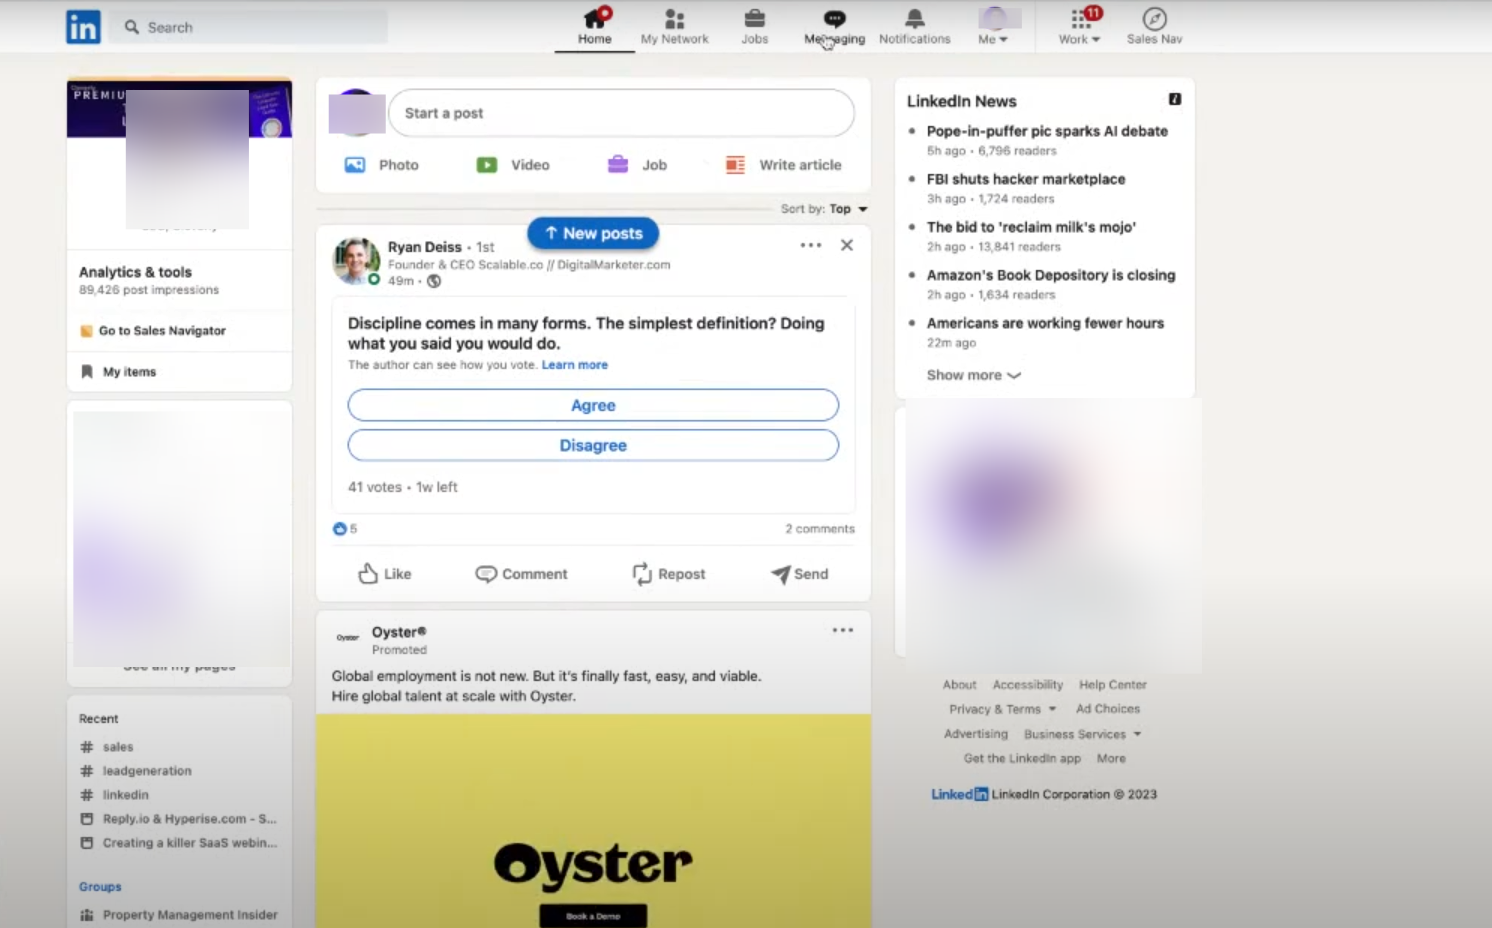This screenshot has width=1492, height=928.
Task: Read Americans are working fewer hours
Action: [1045, 323]
